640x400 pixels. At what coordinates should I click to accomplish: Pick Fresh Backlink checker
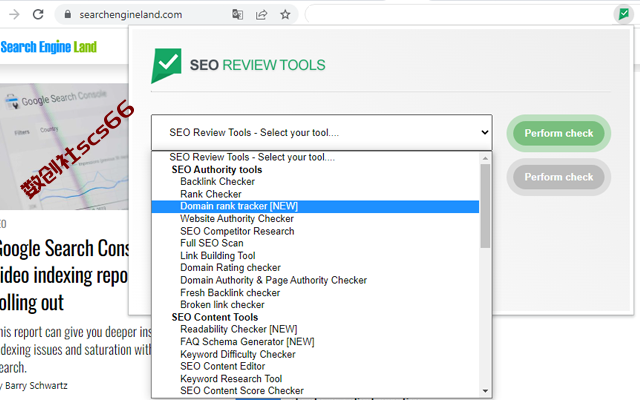point(315,293)
